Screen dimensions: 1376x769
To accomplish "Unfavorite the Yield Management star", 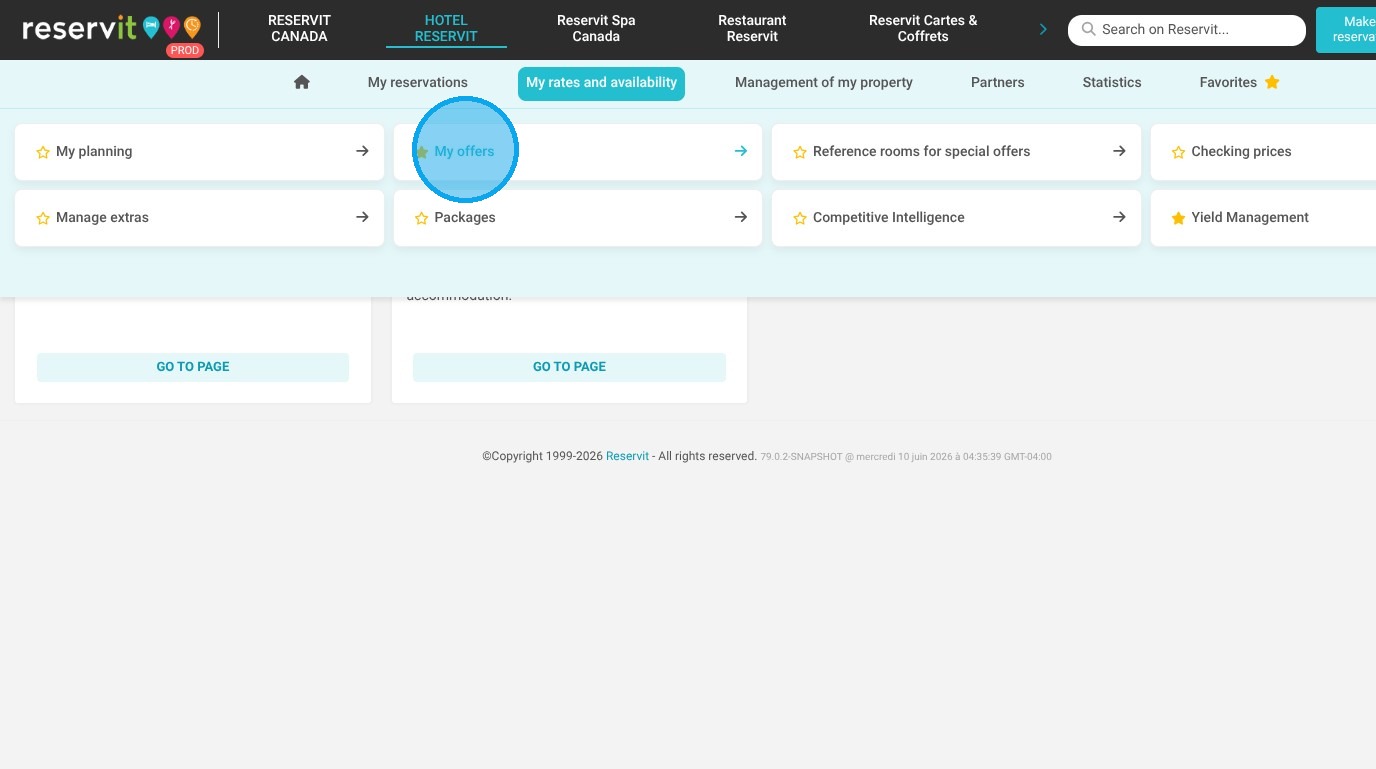I will pyautogui.click(x=1178, y=218).
